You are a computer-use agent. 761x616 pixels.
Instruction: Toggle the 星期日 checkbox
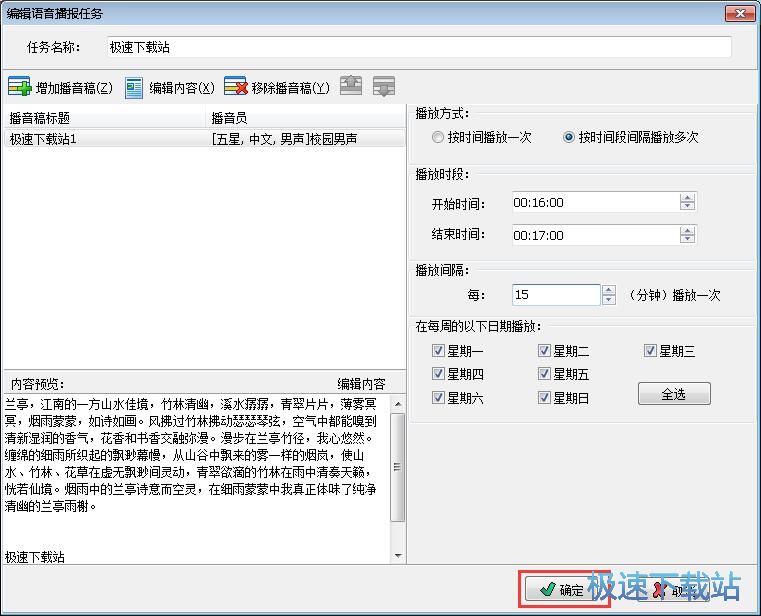544,398
